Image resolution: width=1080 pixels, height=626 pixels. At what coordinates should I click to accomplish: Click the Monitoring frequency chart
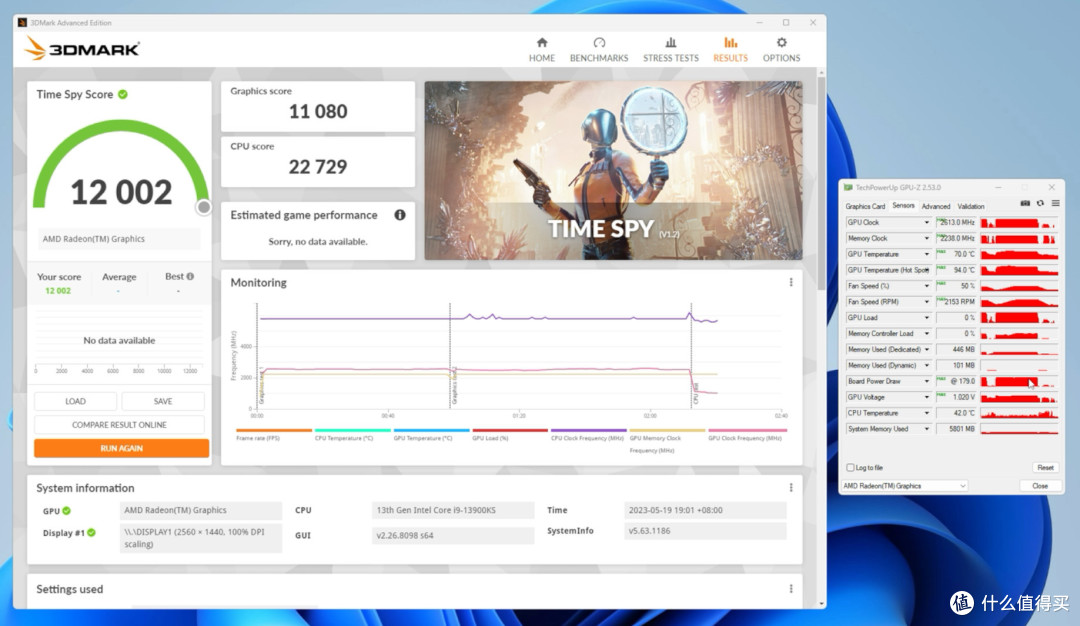click(x=520, y=358)
